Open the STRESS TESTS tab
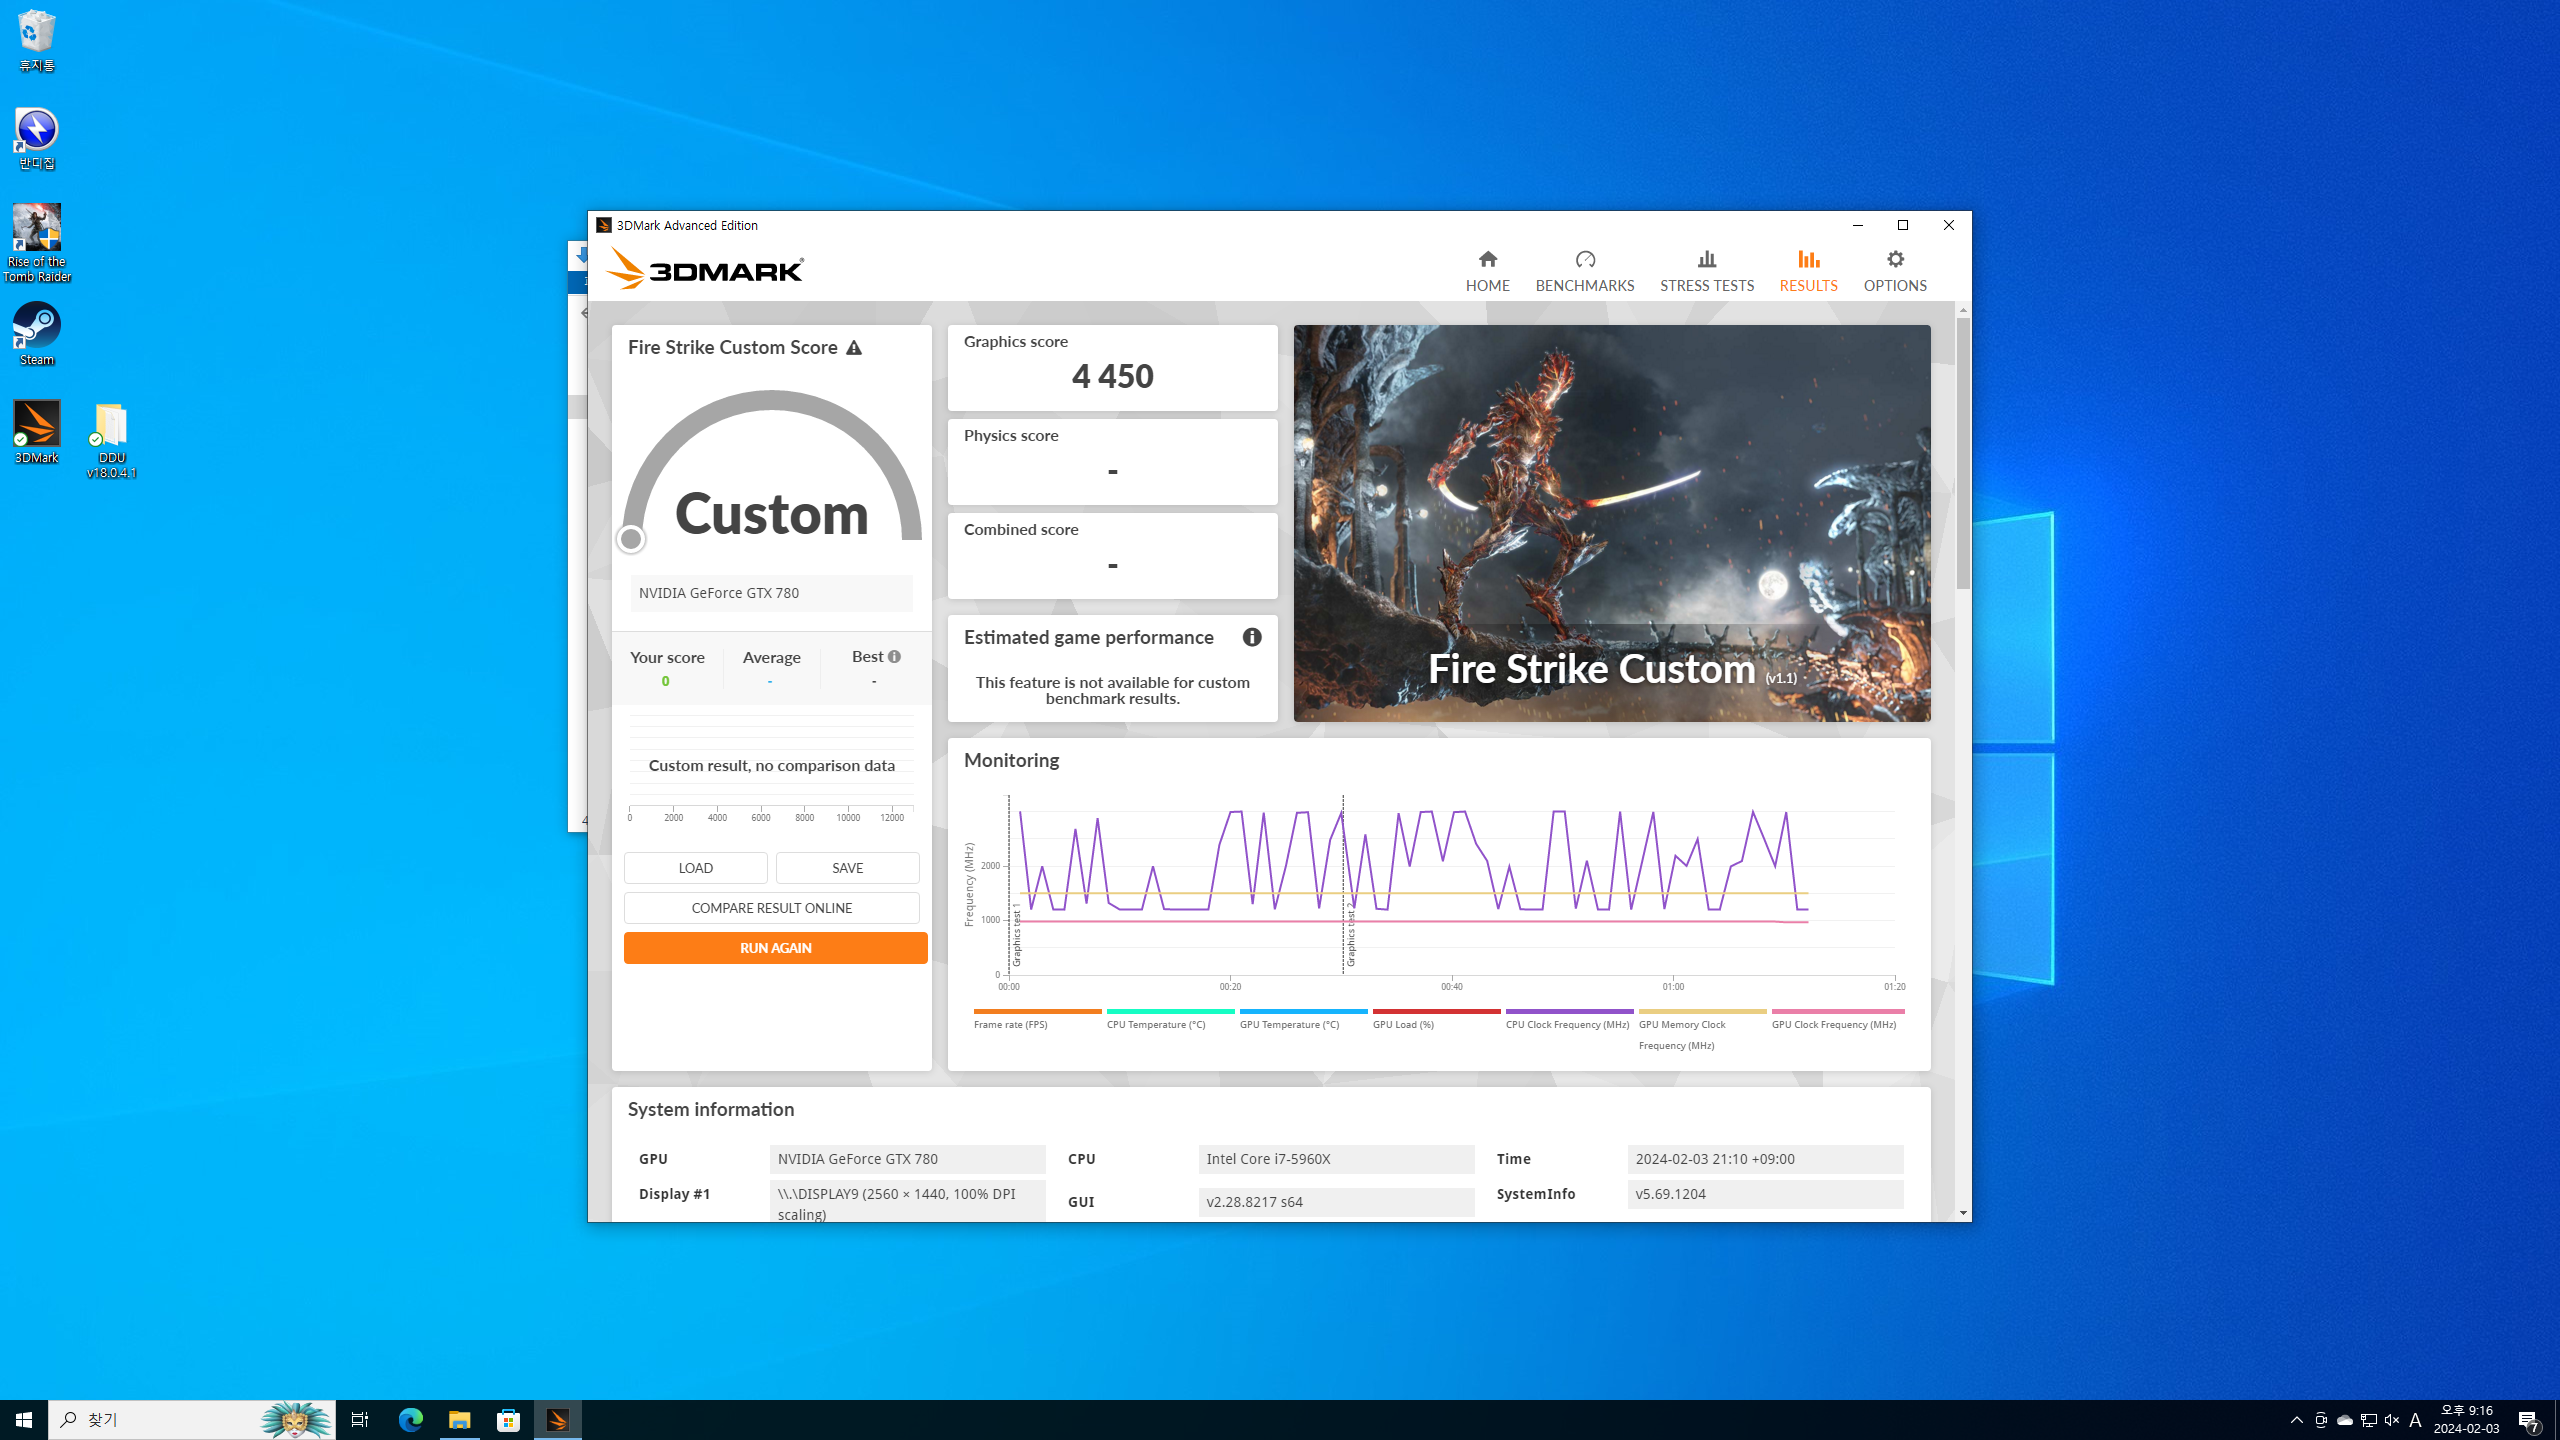 (x=1706, y=271)
